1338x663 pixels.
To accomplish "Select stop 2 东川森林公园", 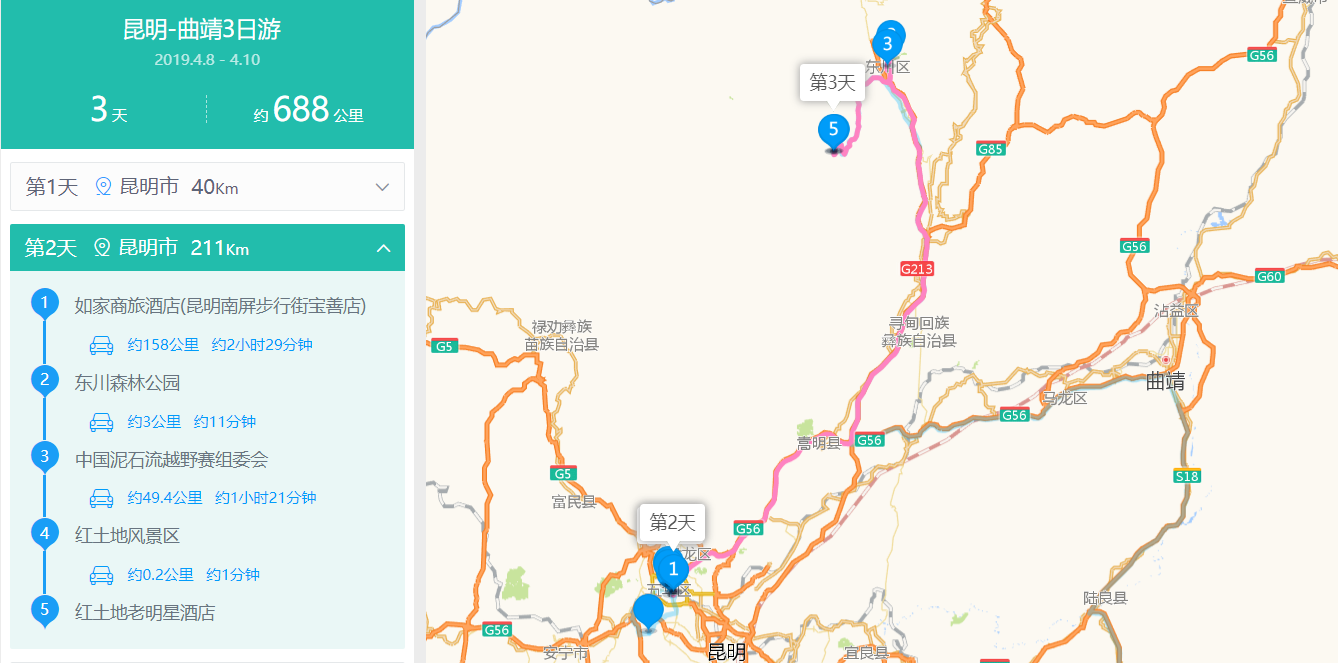I will point(127,383).
